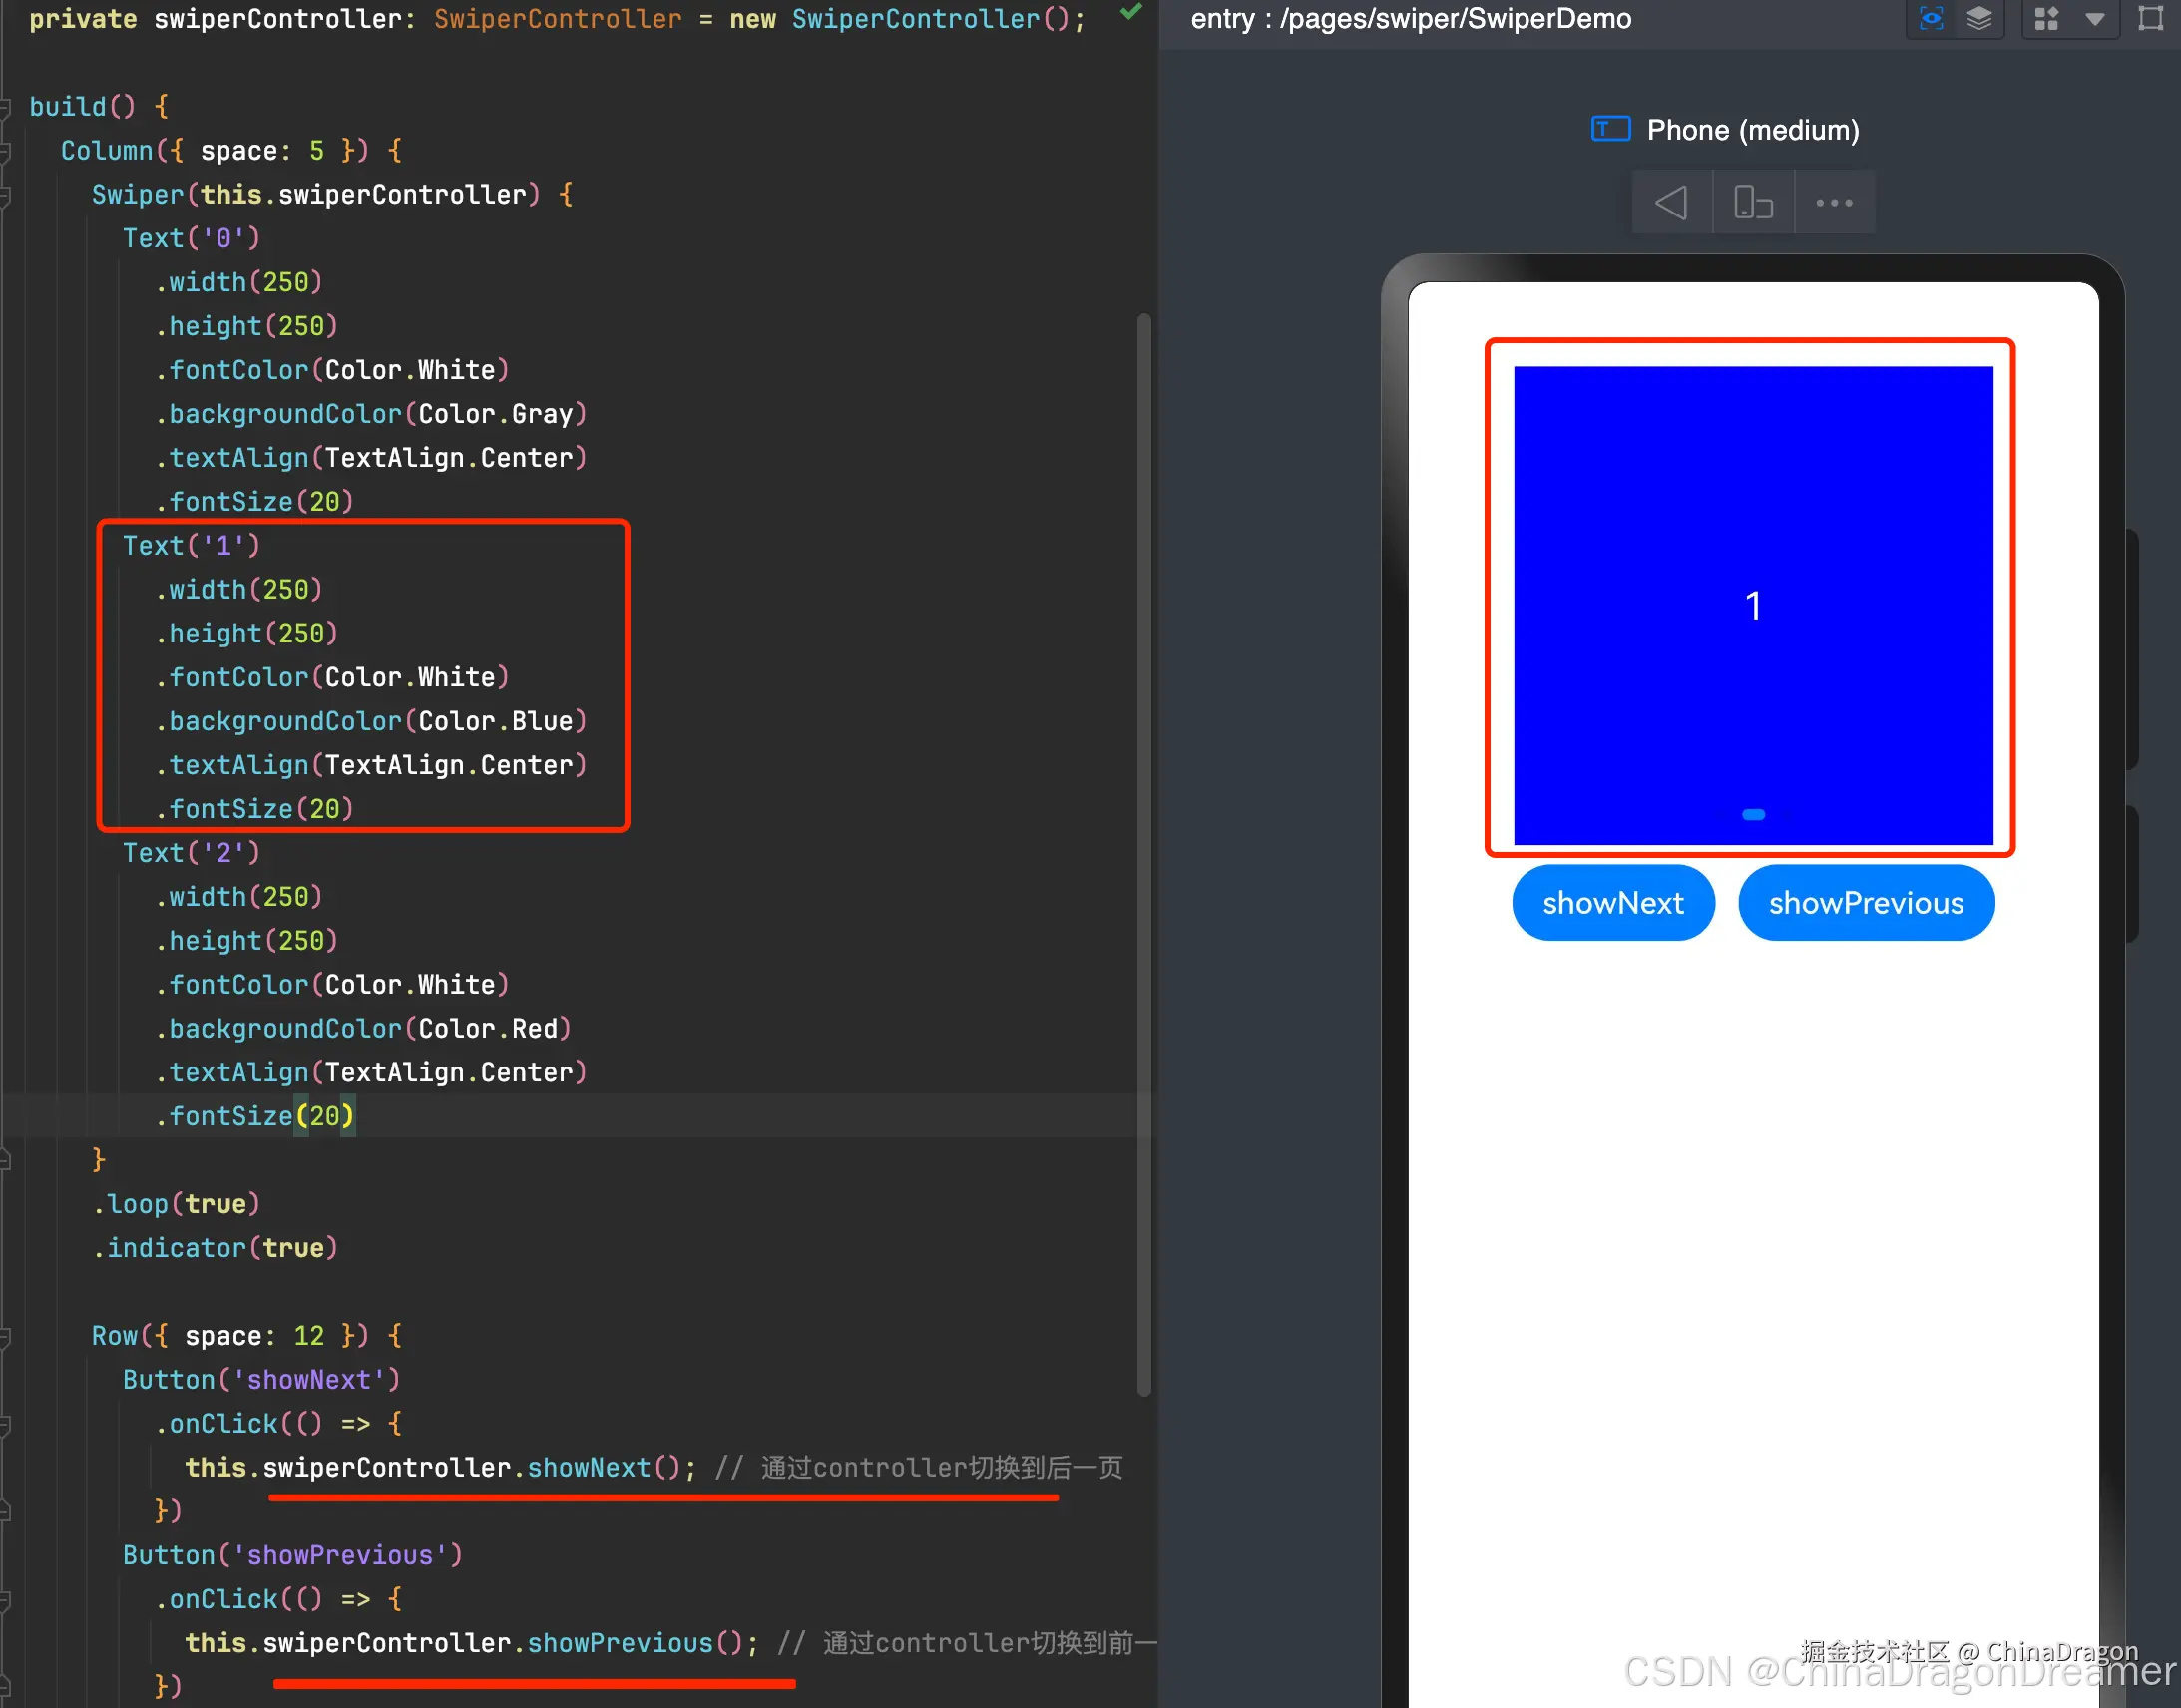
Task: Click the Column({ space: 5 }) code line
Action: coord(231,151)
